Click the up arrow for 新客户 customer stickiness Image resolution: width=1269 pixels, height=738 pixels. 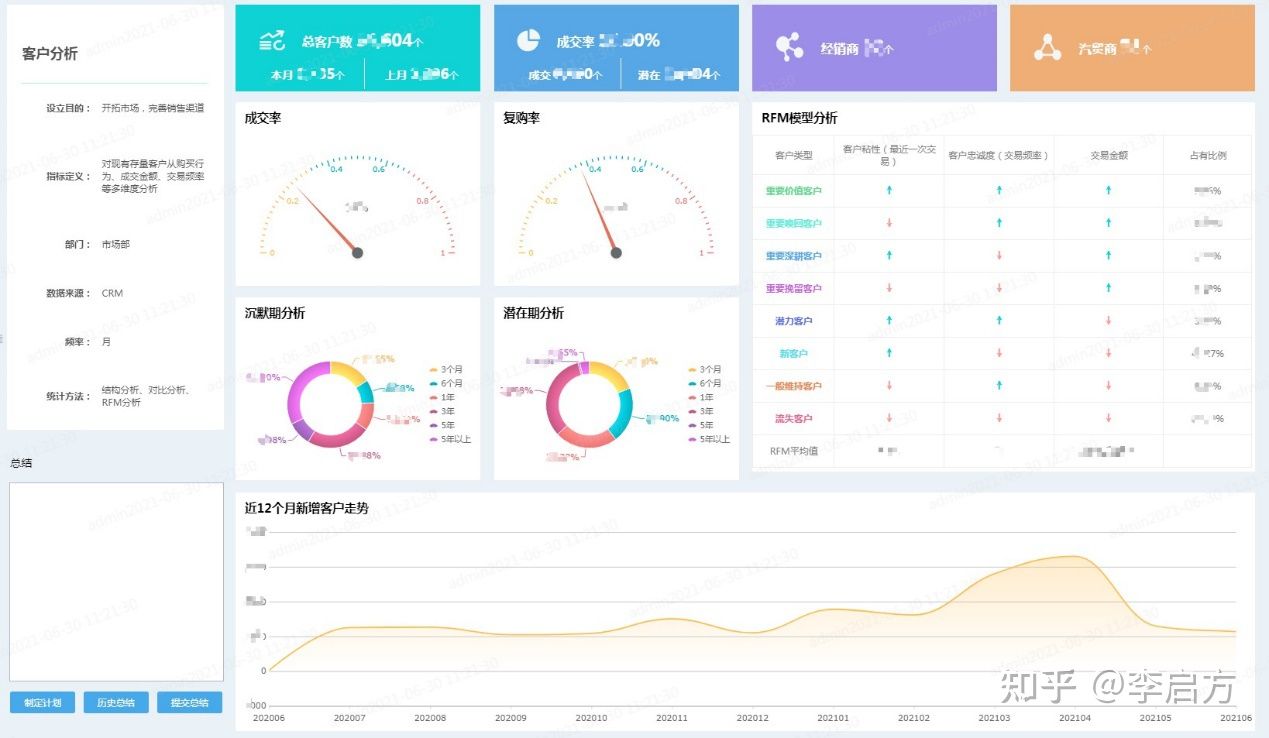(x=888, y=352)
